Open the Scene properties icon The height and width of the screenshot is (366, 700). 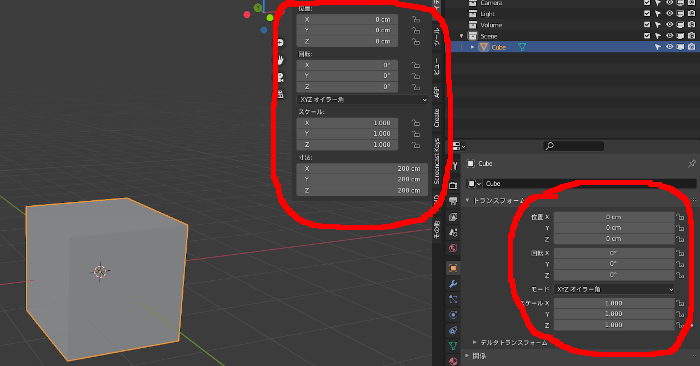[453, 233]
